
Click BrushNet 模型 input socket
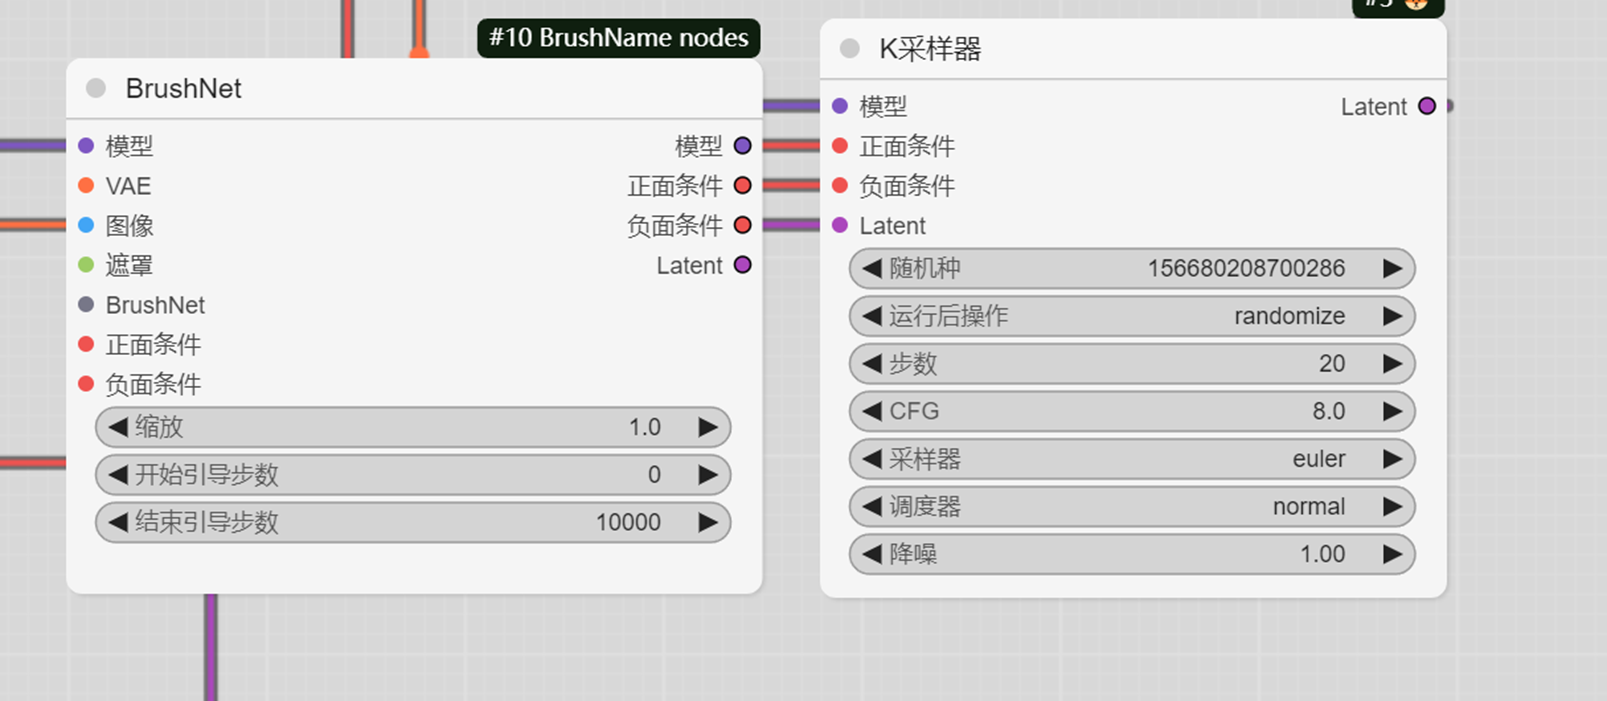tap(86, 146)
